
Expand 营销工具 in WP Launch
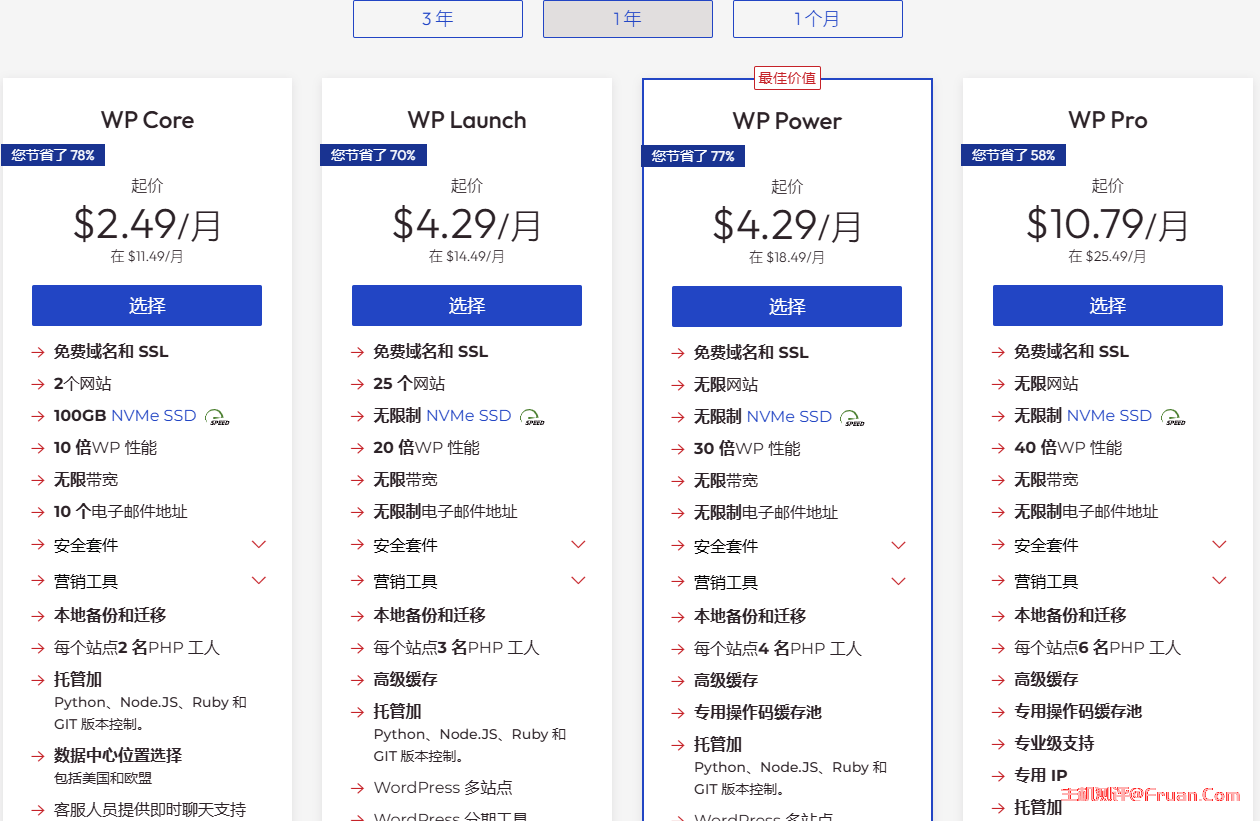tap(578, 581)
